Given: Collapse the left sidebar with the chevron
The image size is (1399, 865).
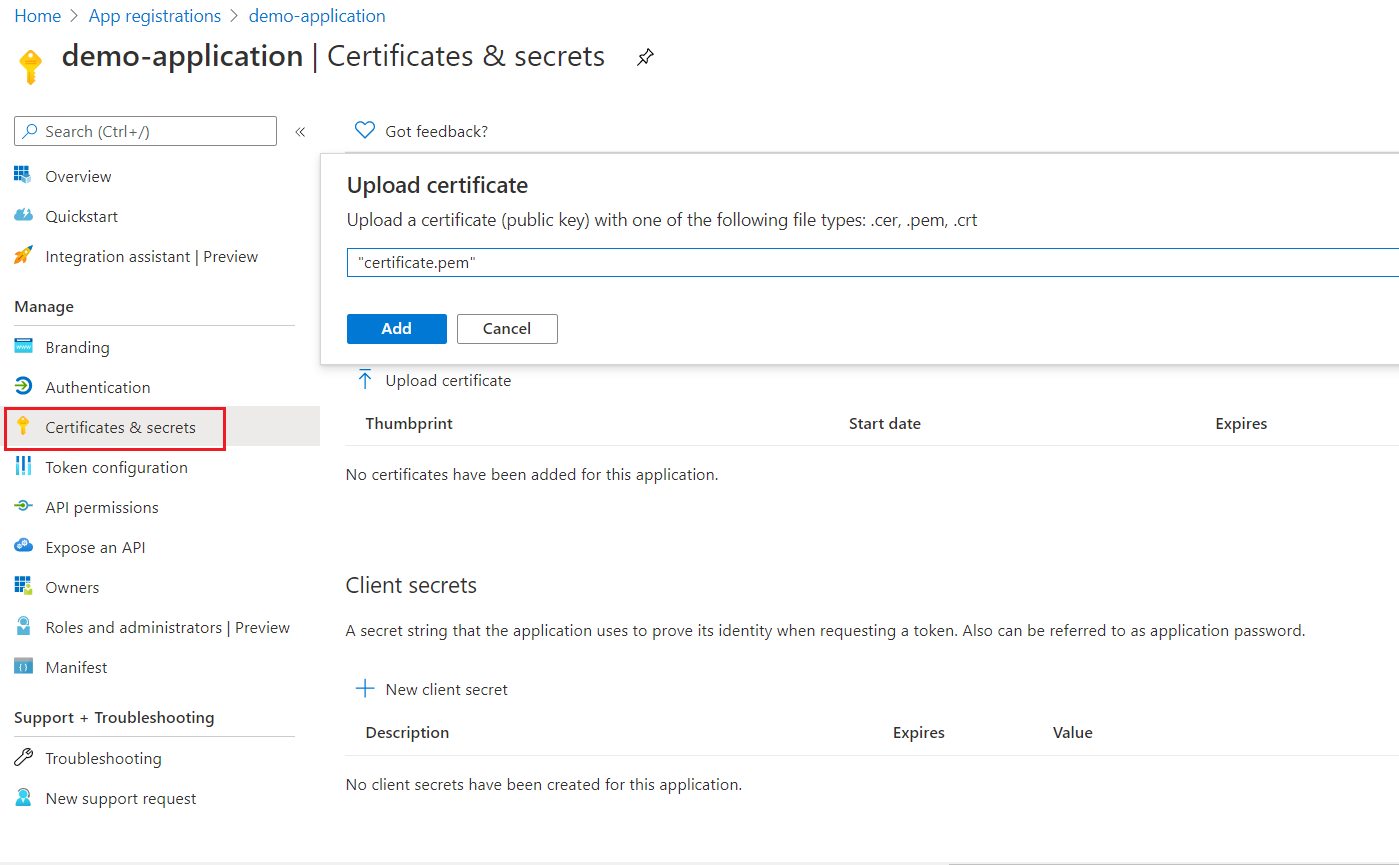Looking at the screenshot, I should pyautogui.click(x=299, y=131).
